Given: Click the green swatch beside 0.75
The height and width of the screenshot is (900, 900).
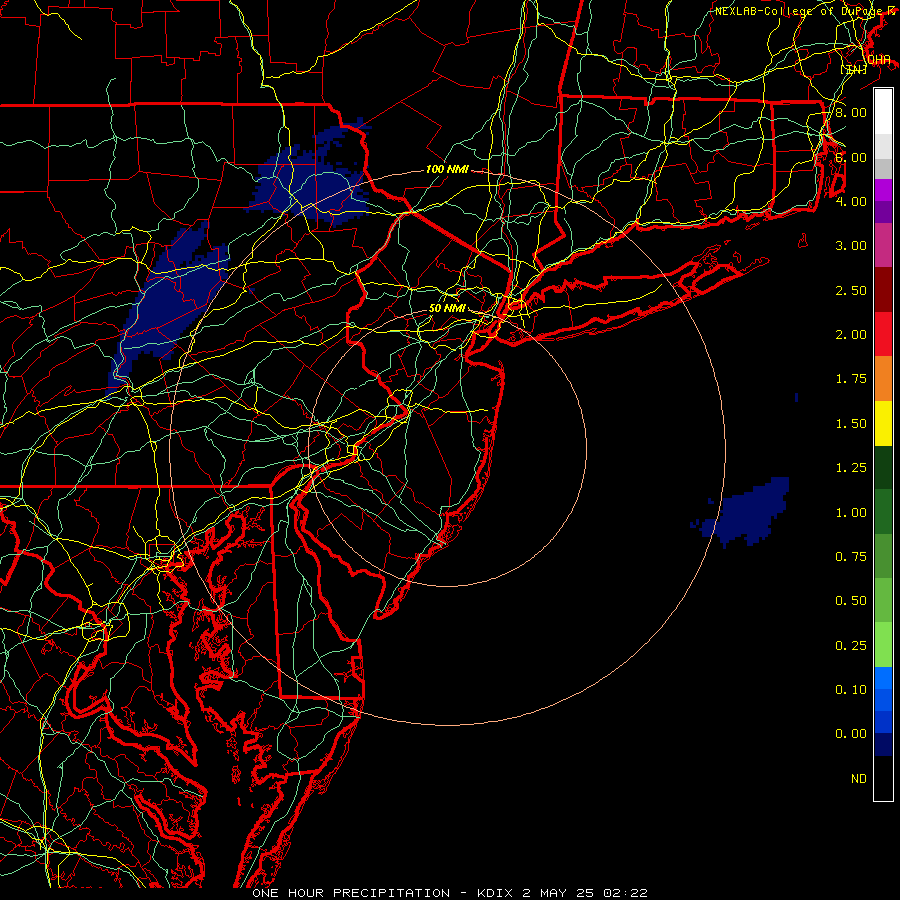Looking at the screenshot, I should coord(883,556).
